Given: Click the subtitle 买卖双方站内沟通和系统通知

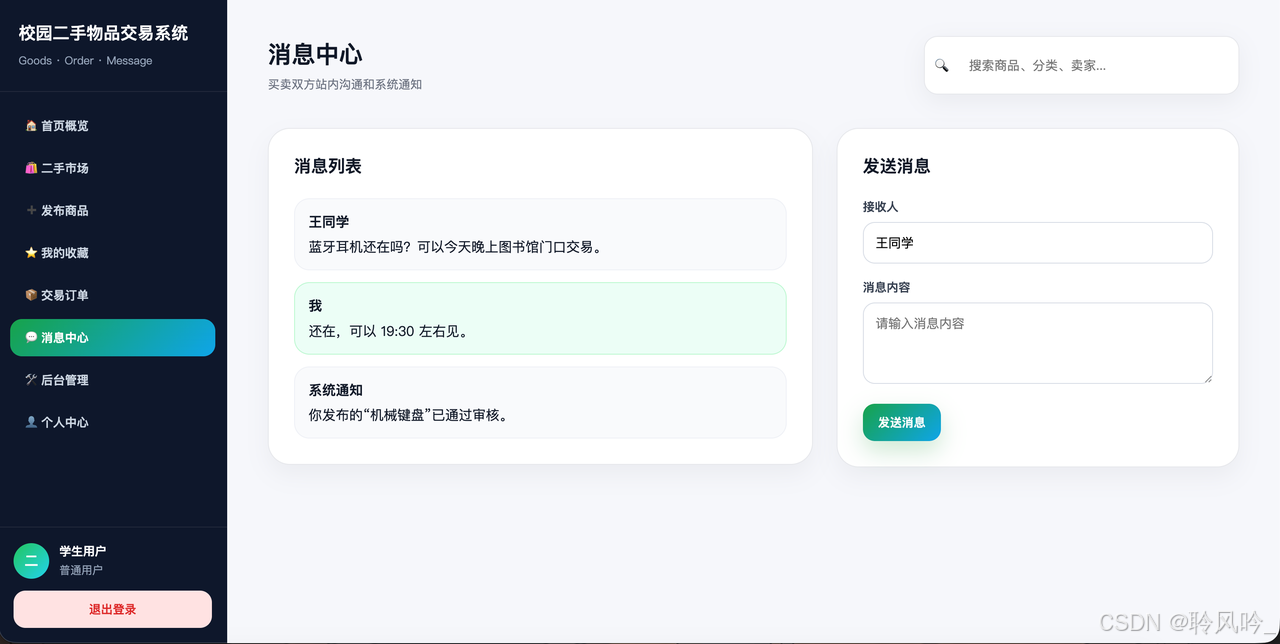Looking at the screenshot, I should [x=345, y=85].
